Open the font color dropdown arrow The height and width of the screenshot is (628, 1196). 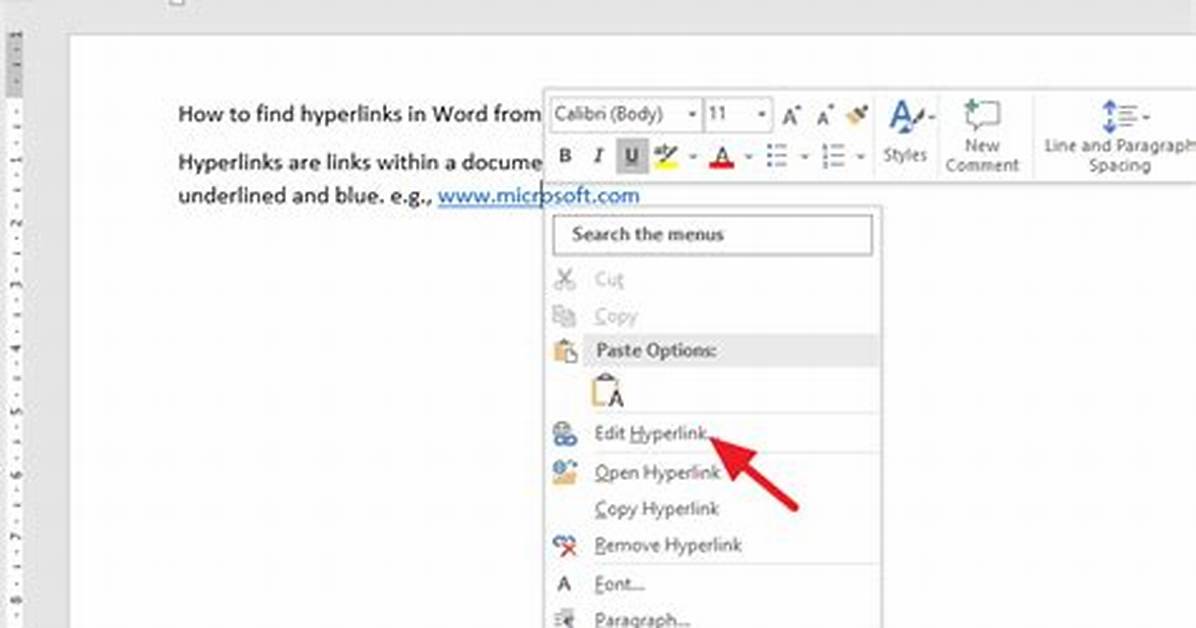(749, 157)
